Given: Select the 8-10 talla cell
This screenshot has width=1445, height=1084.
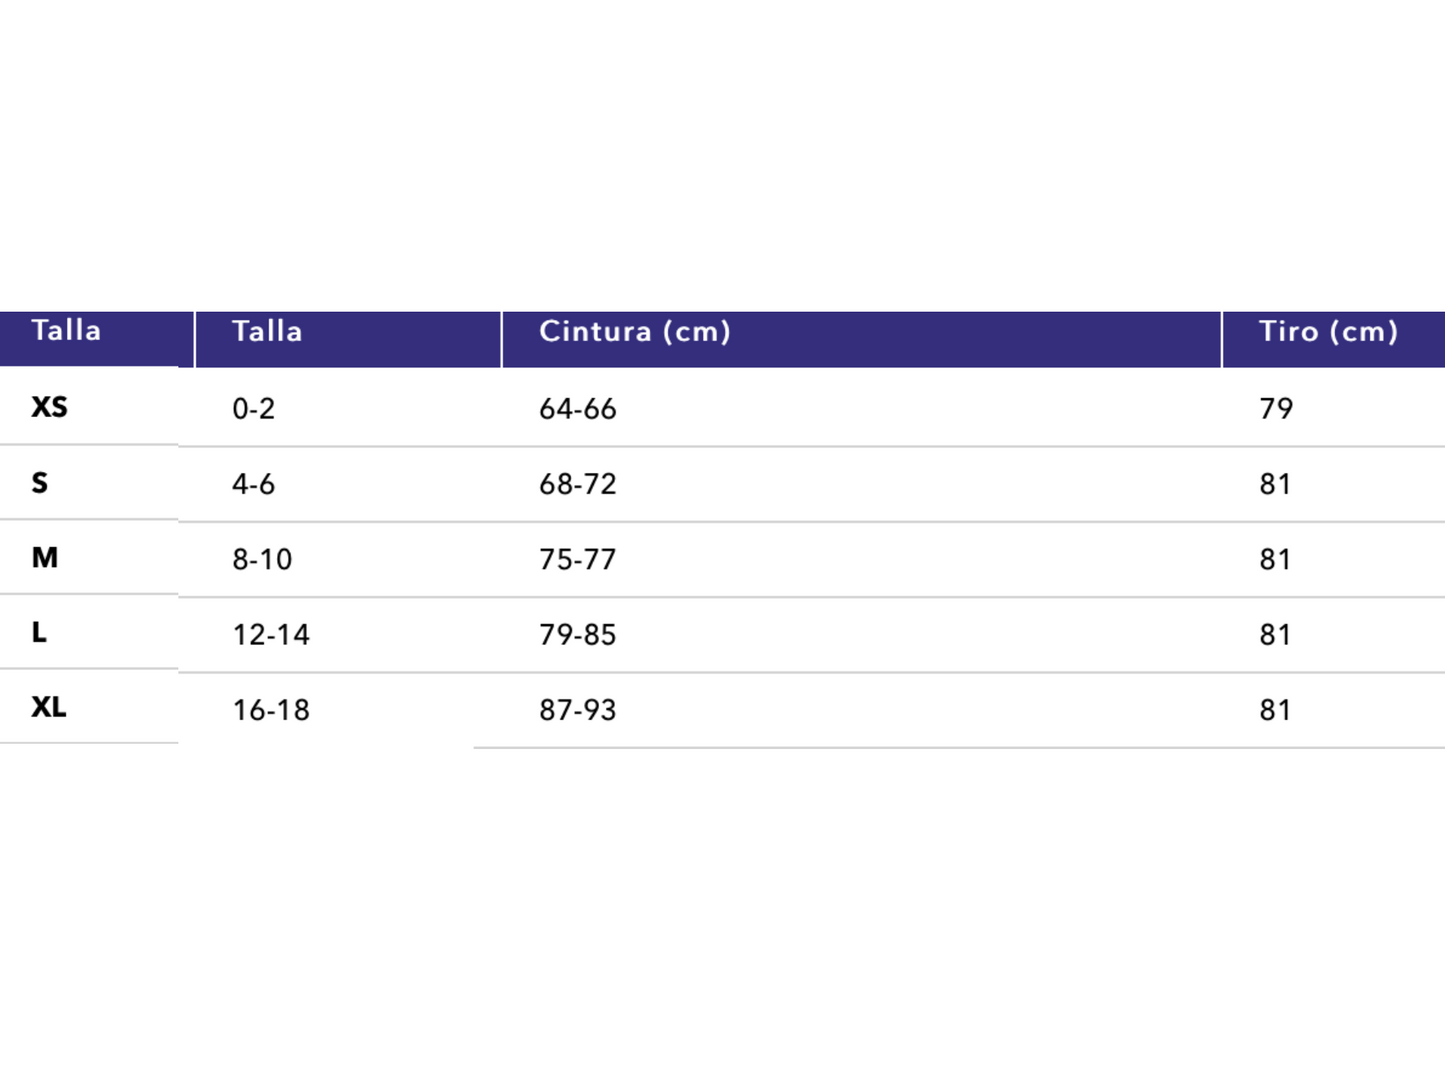Looking at the screenshot, I should (x=262, y=559).
